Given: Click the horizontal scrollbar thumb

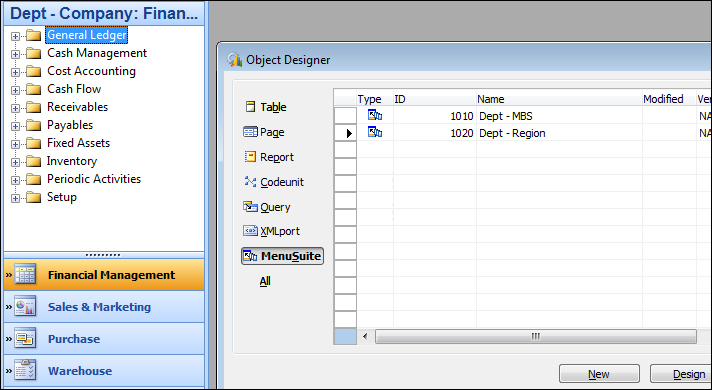Looking at the screenshot, I should (536, 336).
